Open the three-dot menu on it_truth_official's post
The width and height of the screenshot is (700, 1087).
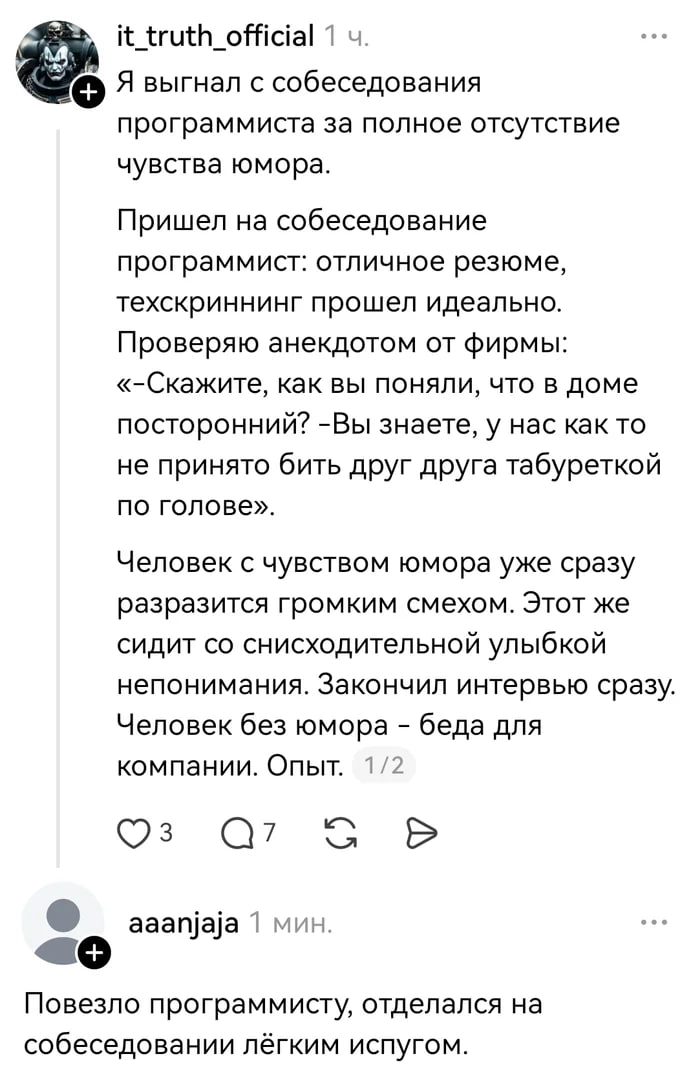tap(654, 37)
